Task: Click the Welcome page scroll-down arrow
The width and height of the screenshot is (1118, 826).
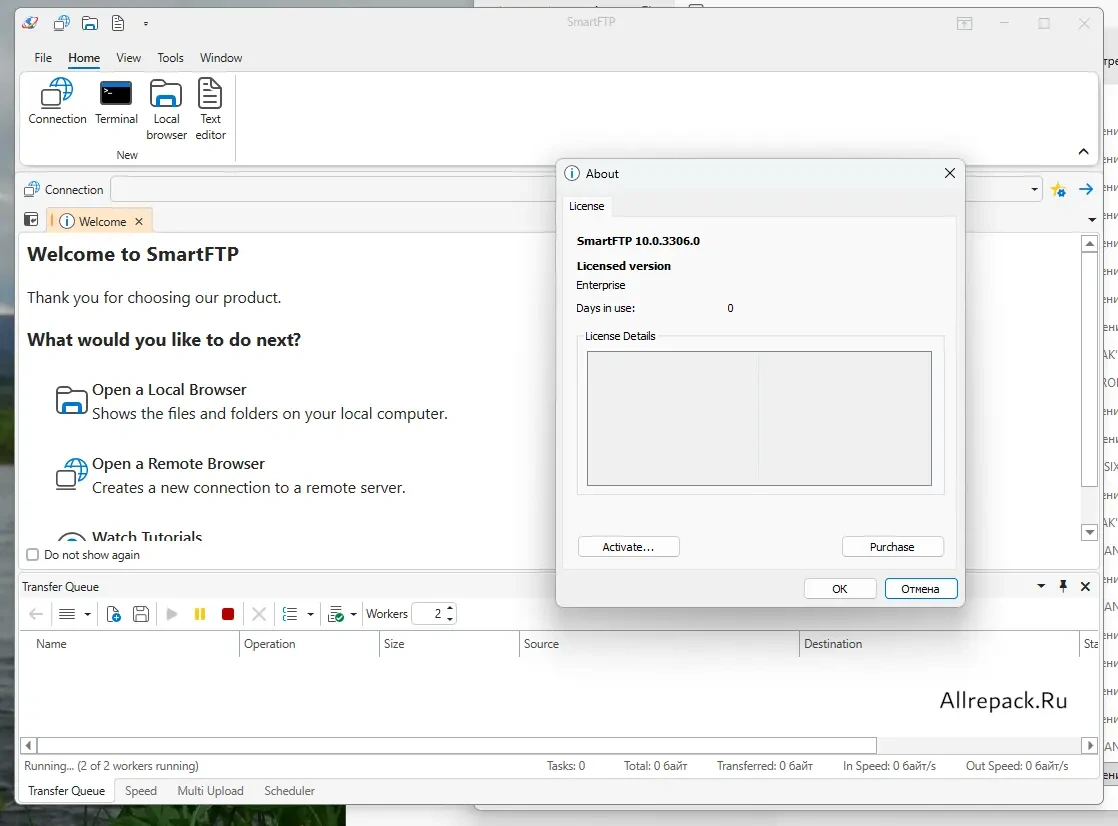Action: 1089,532
